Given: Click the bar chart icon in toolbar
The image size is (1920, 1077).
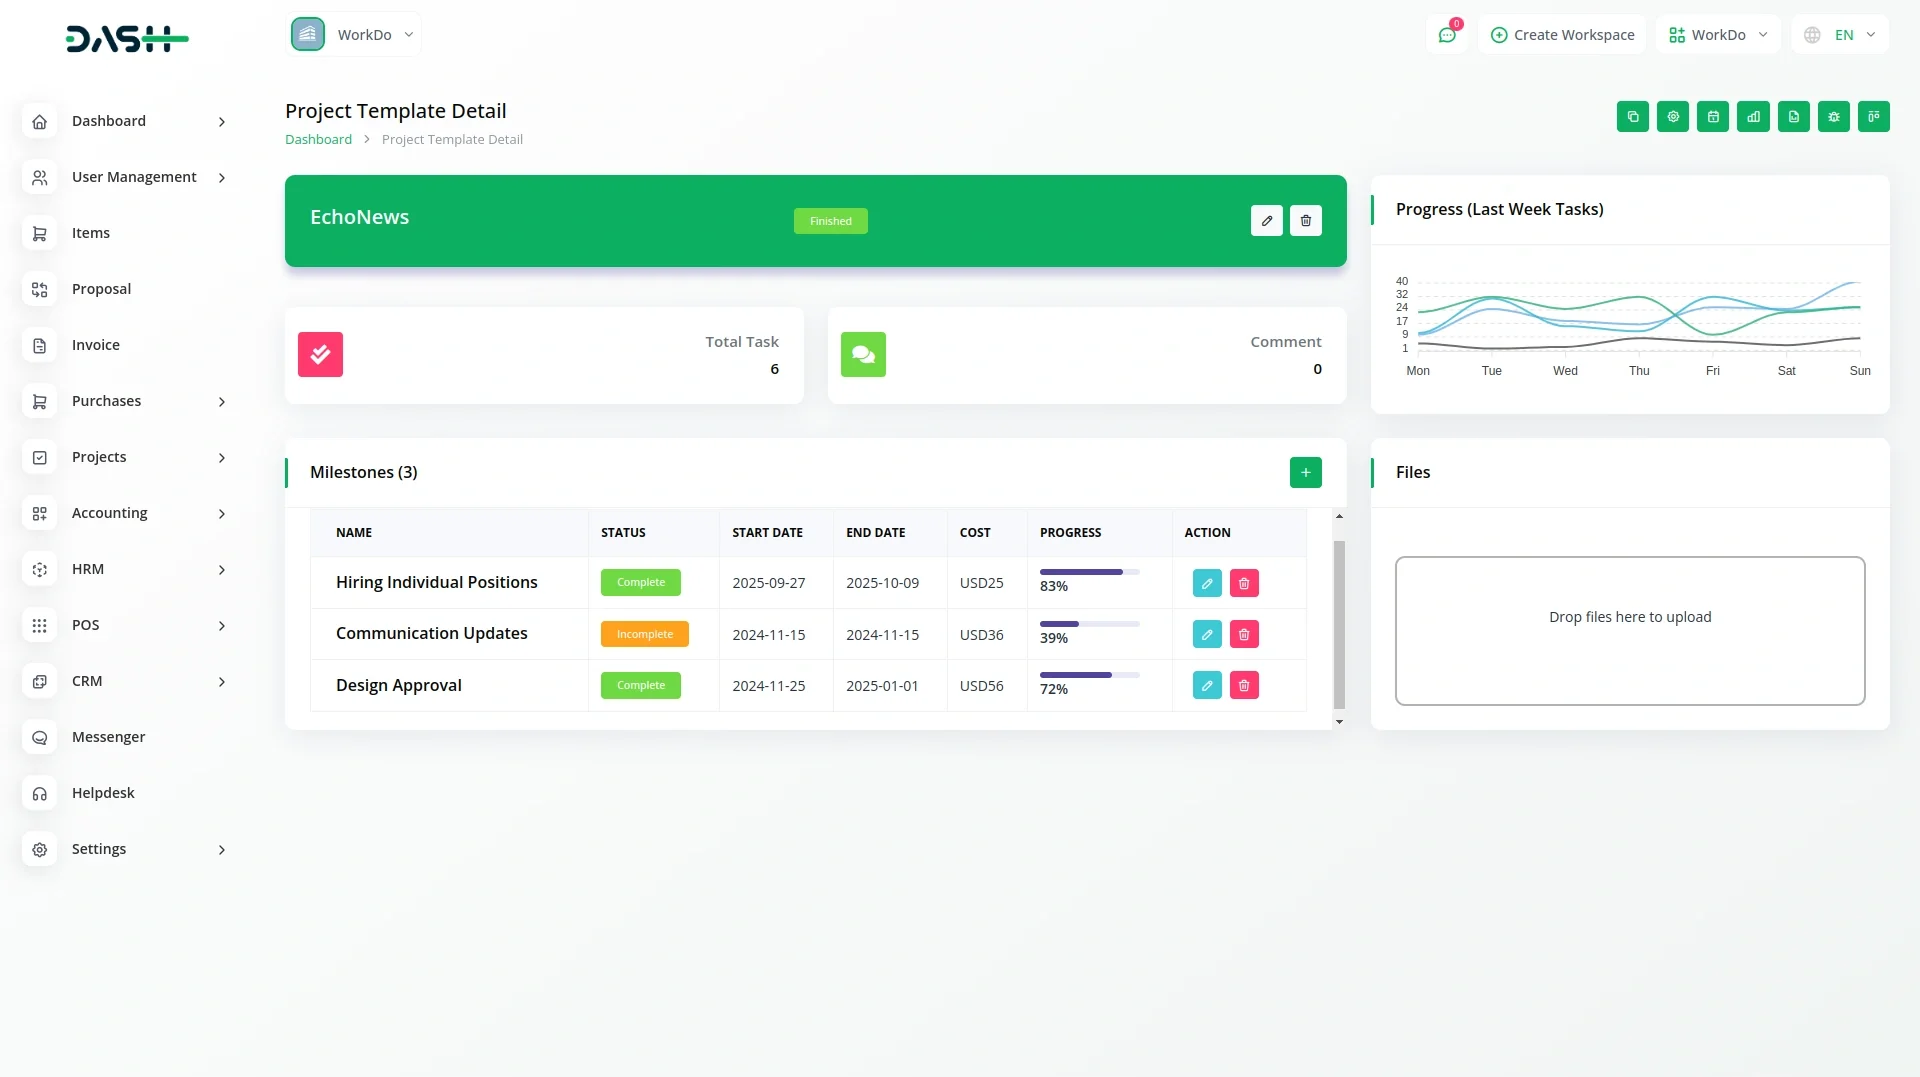Looking at the screenshot, I should click(x=1753, y=117).
